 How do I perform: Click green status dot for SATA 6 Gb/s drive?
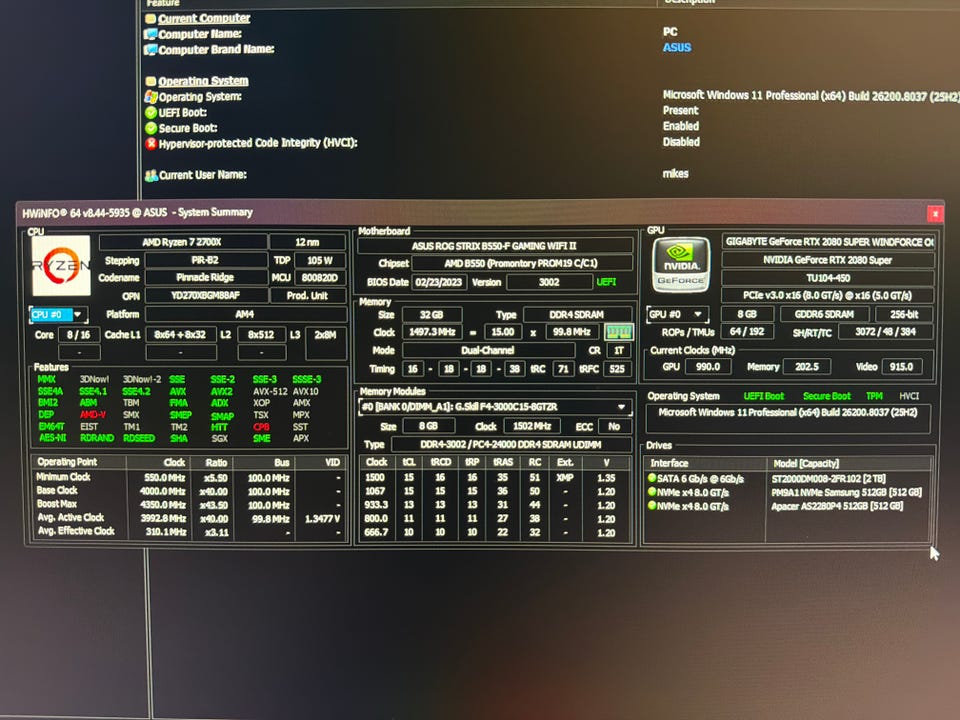(x=652, y=478)
